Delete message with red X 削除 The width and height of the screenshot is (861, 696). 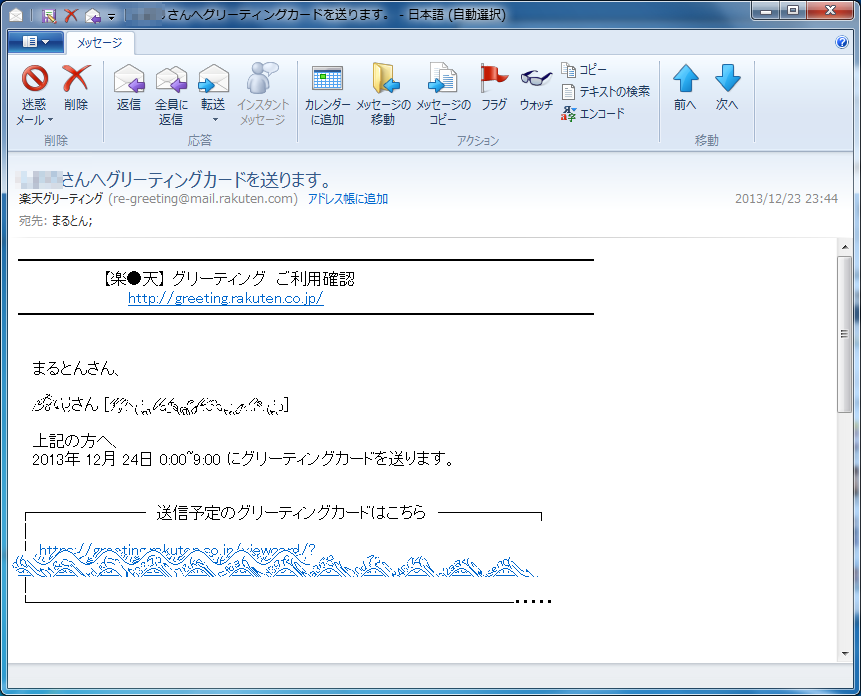click(x=76, y=87)
